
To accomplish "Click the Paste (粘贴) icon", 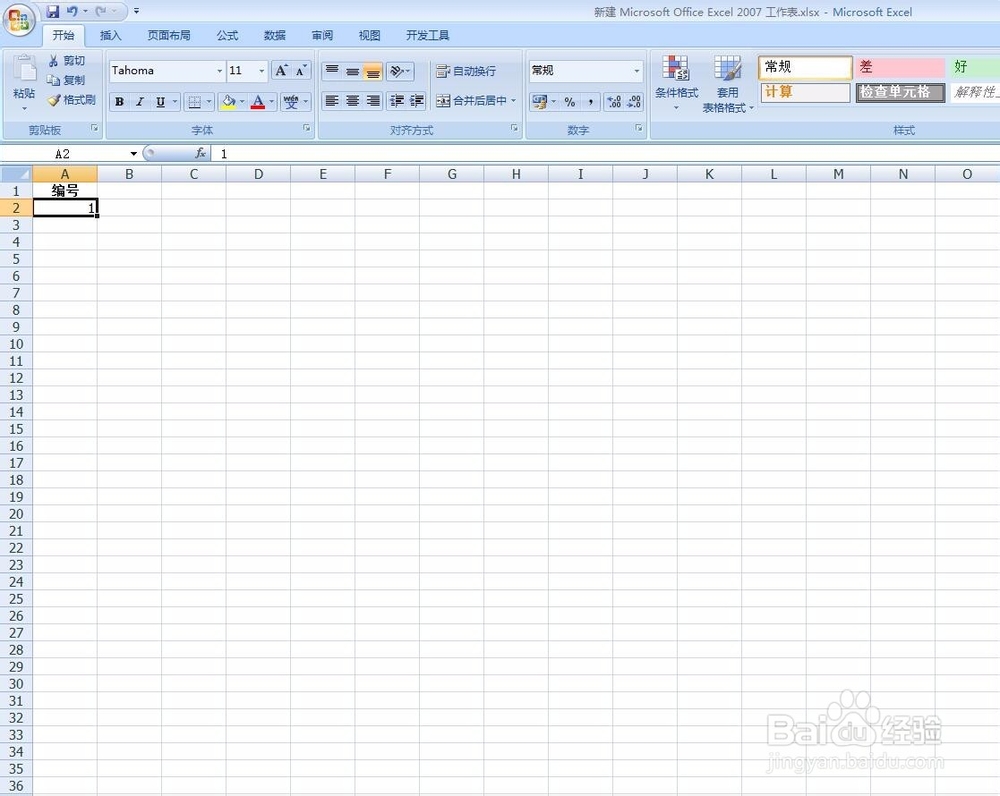I will (x=24, y=69).
